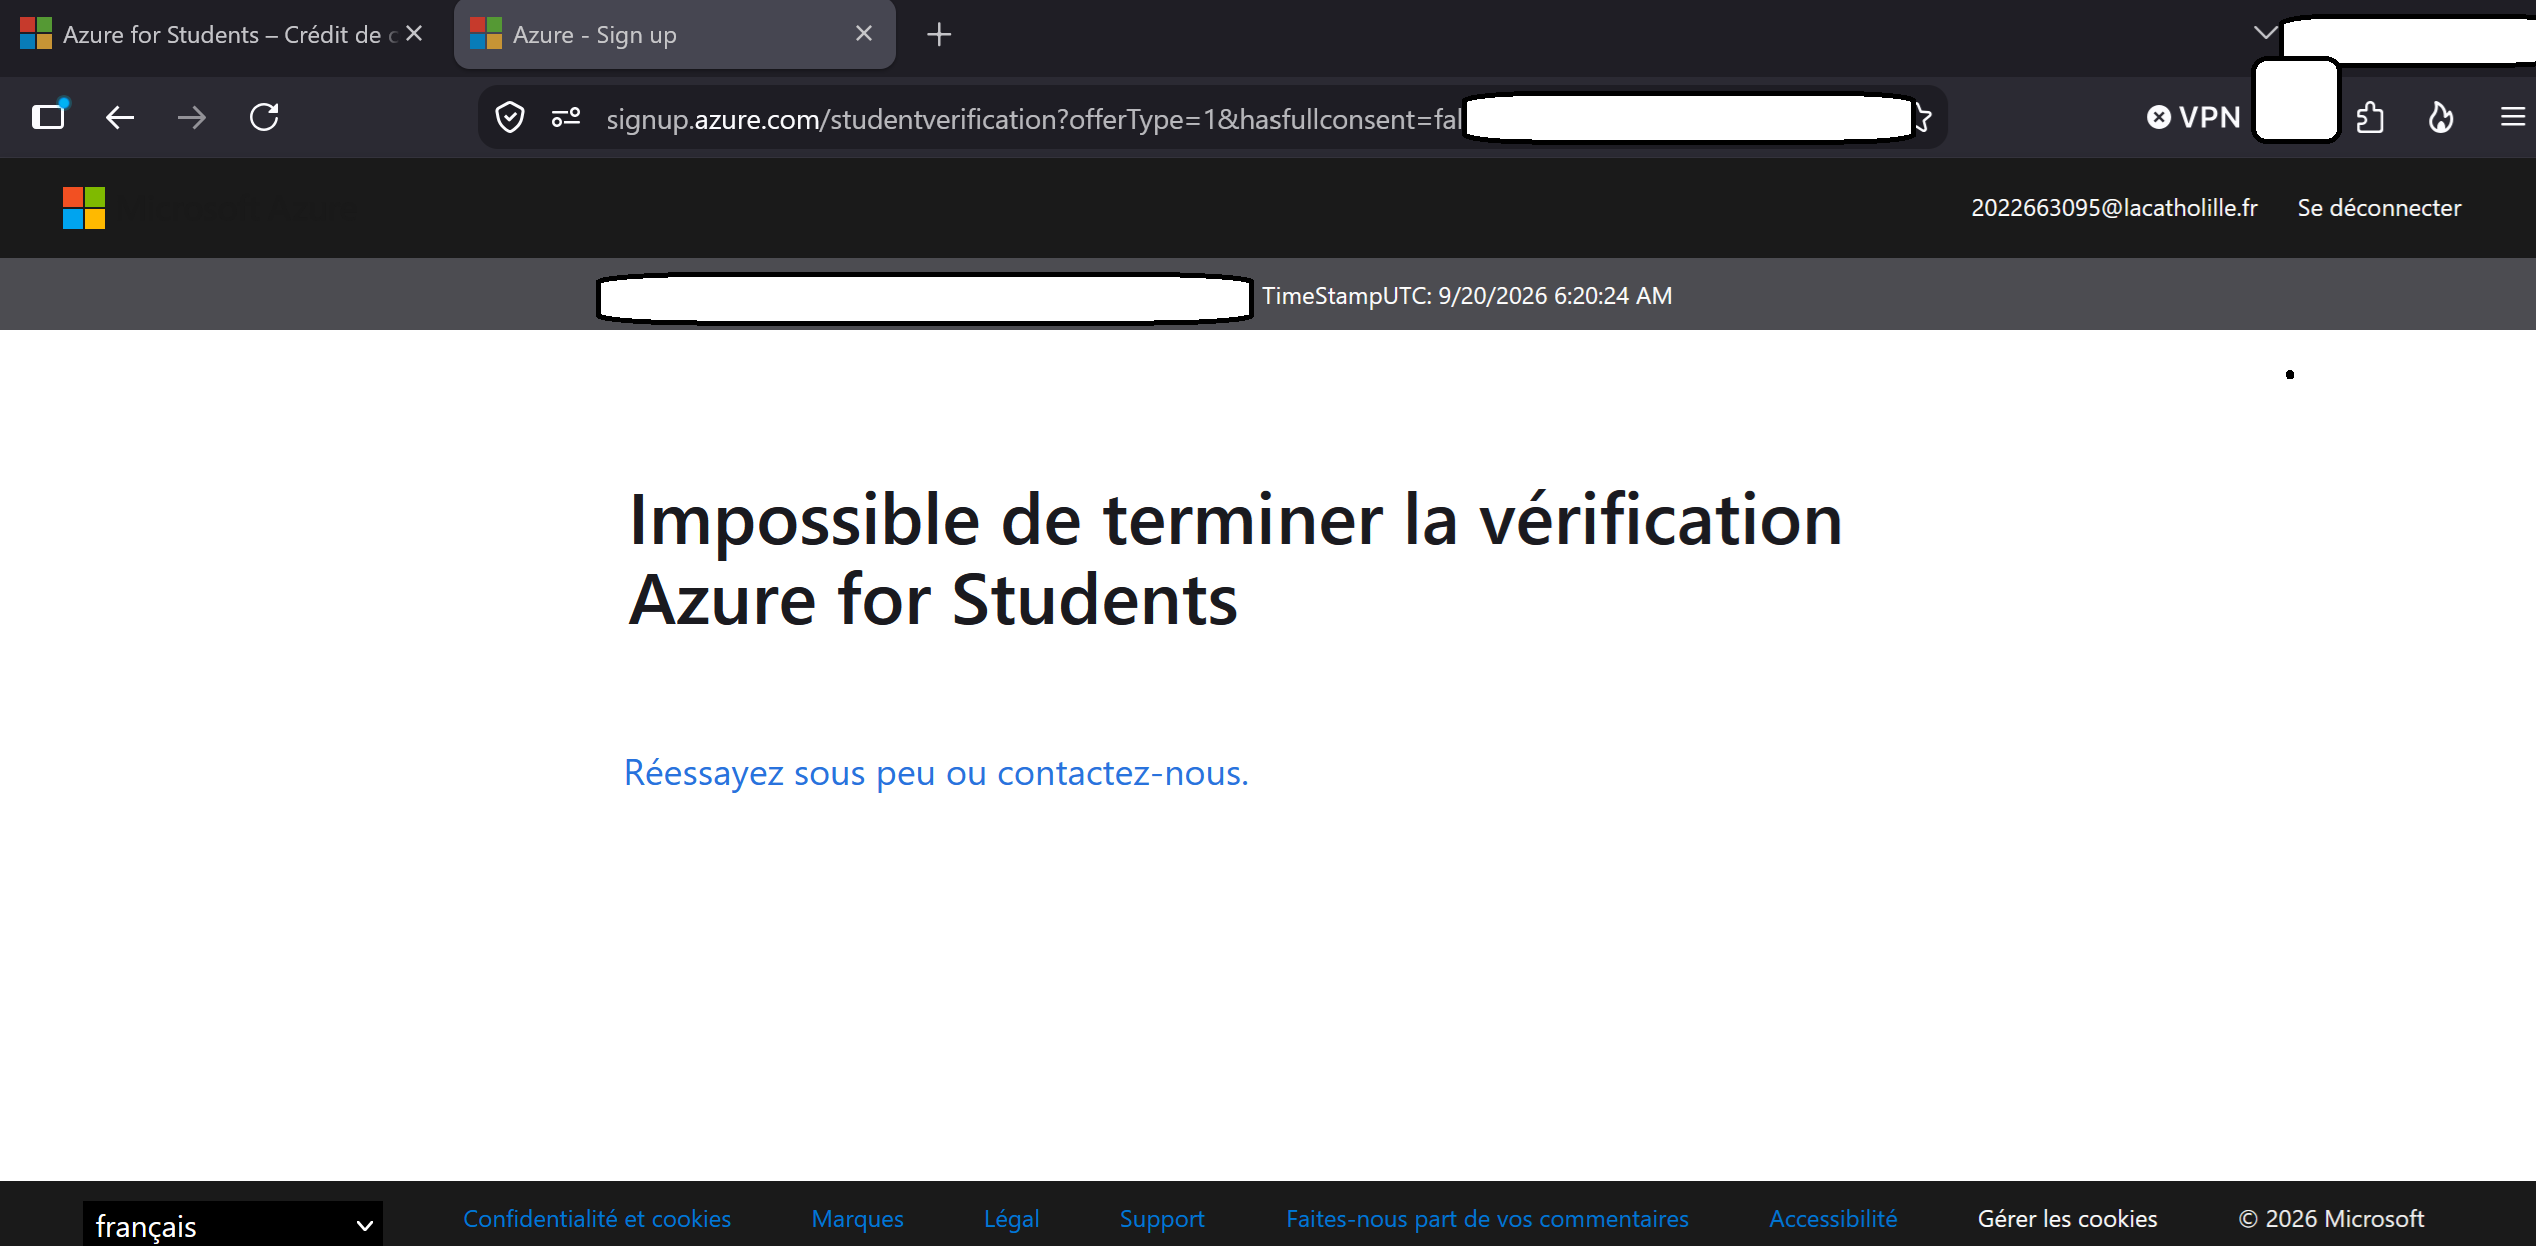2536x1246 pixels.
Task: Click the Microsoft logo in header
Action: coord(84,208)
